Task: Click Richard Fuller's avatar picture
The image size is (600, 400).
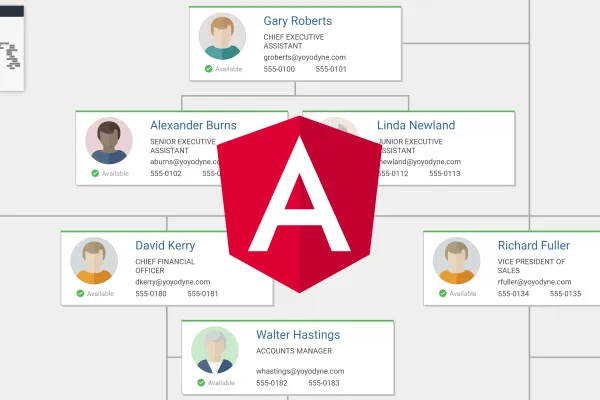Action: click(x=456, y=261)
